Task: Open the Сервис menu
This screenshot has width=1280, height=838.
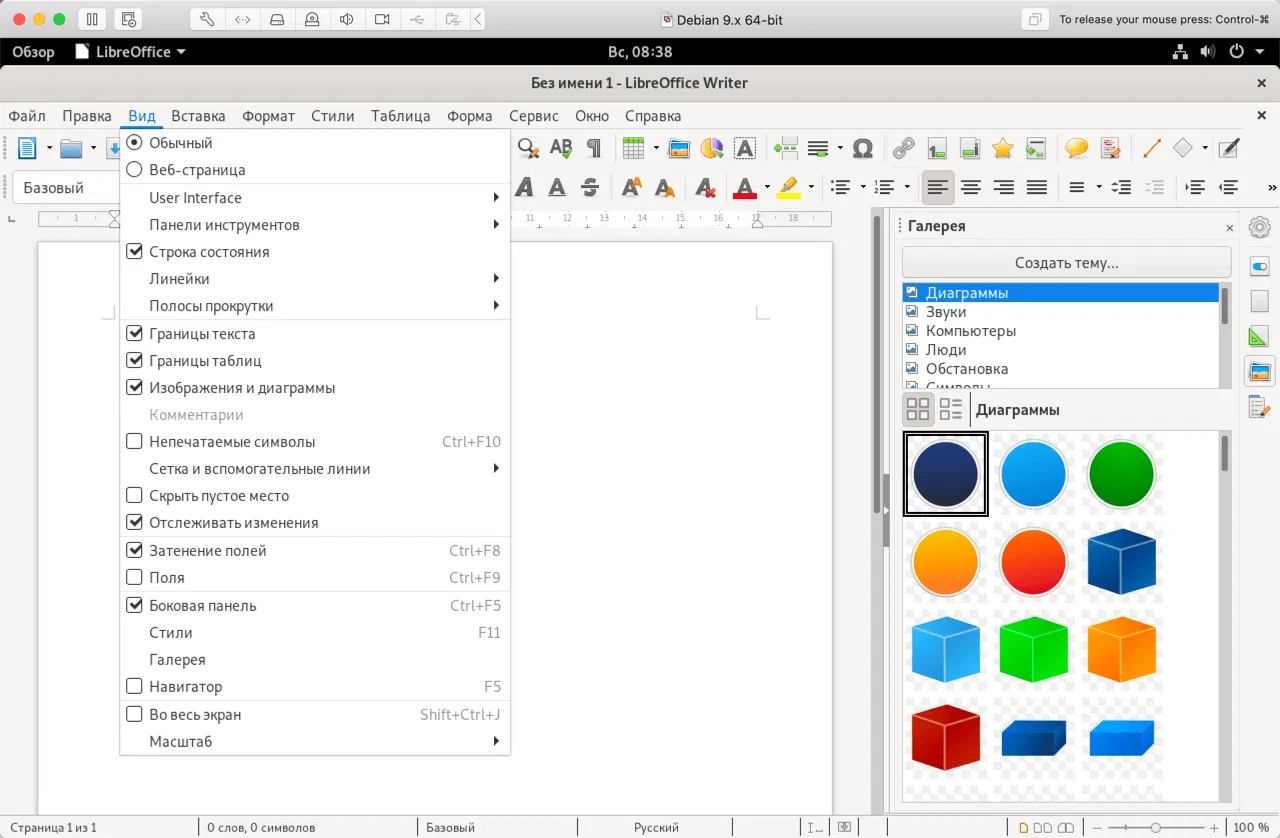Action: [533, 116]
